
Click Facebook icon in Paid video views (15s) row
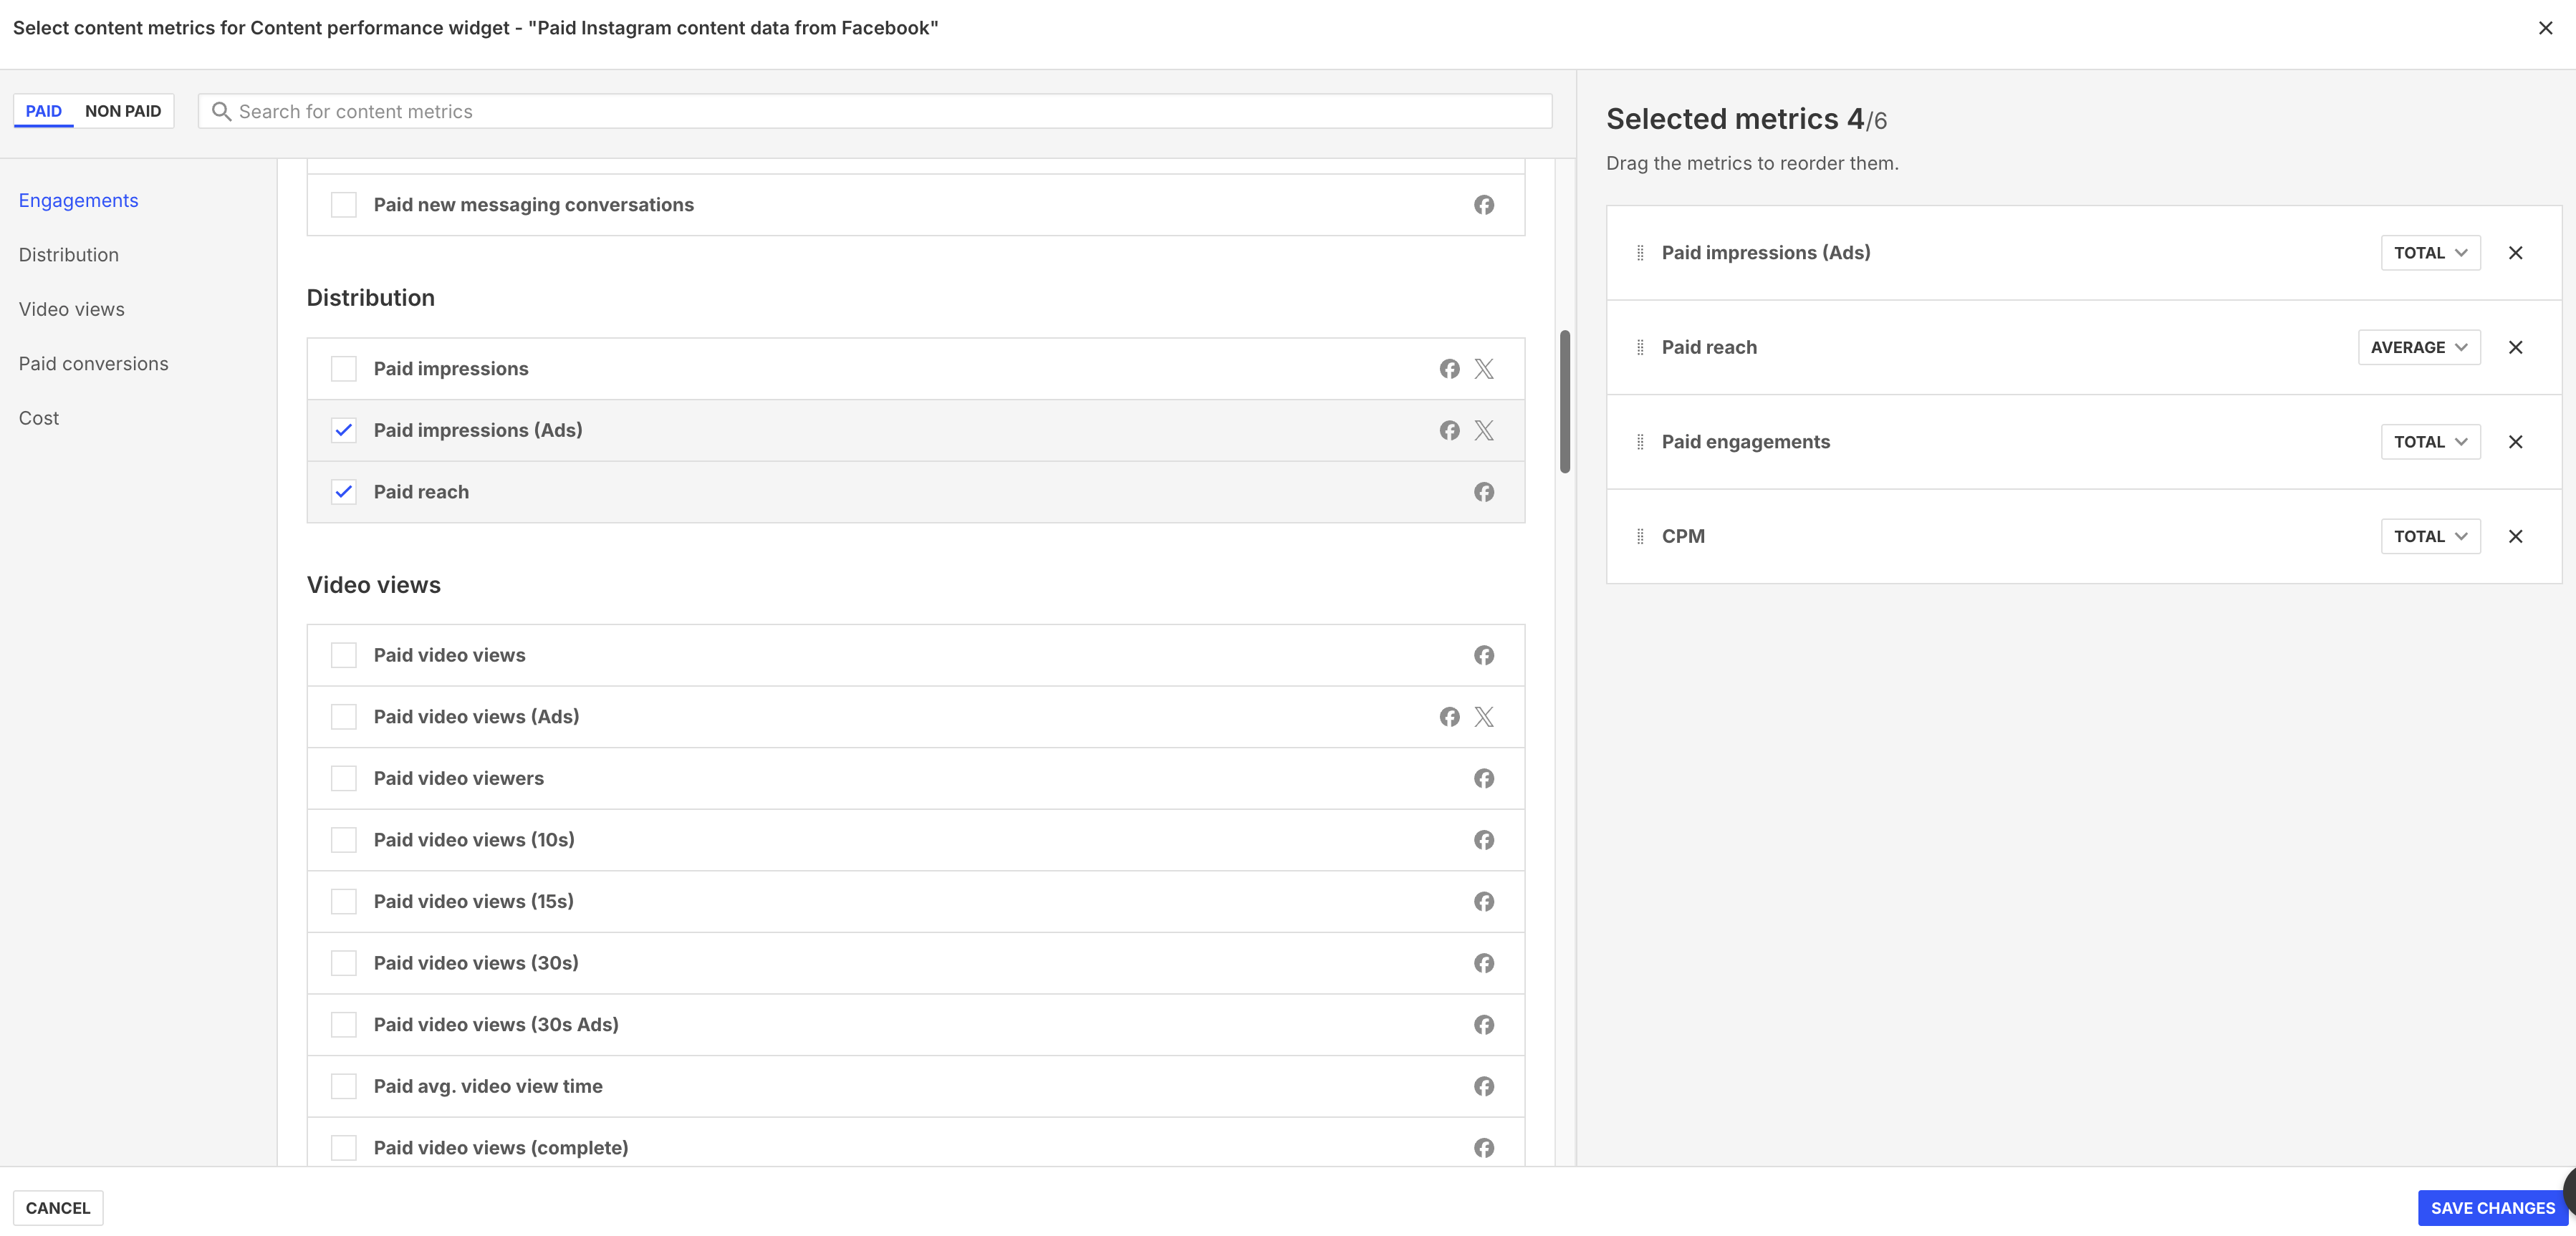click(x=1484, y=901)
